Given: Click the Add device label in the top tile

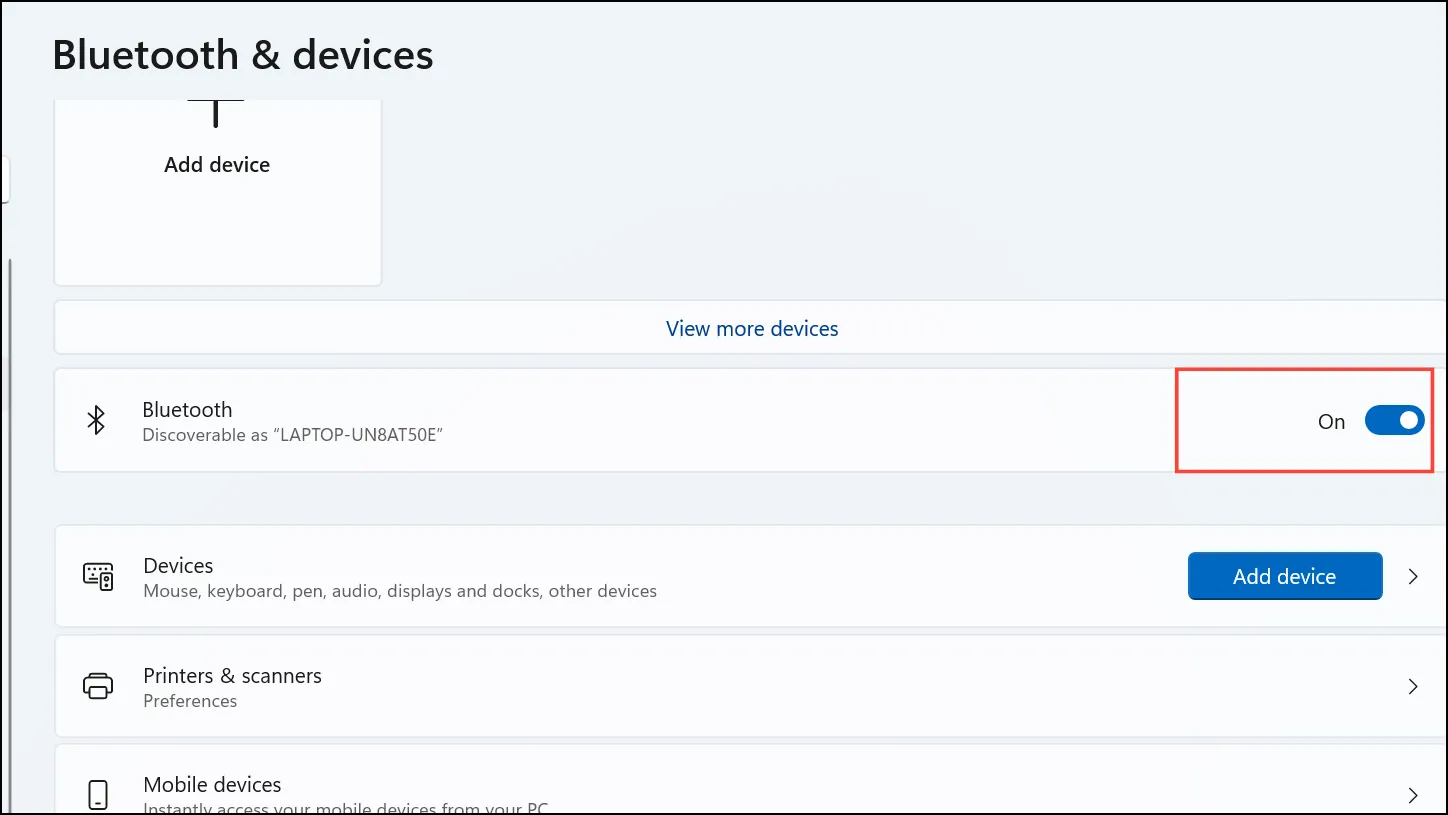Looking at the screenshot, I should (217, 164).
